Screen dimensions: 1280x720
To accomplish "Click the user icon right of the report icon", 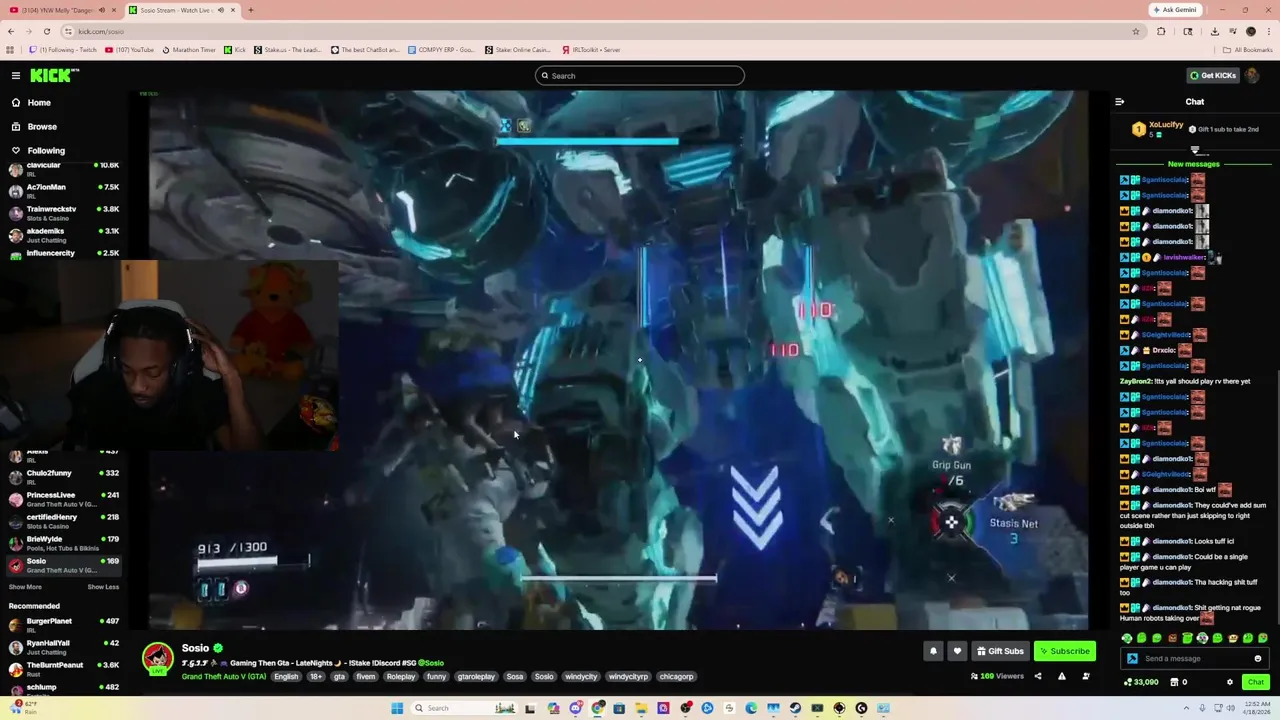I will tap(1086, 677).
